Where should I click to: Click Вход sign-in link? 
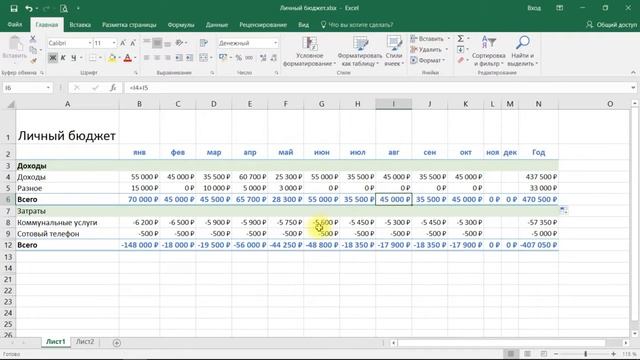(534, 8)
